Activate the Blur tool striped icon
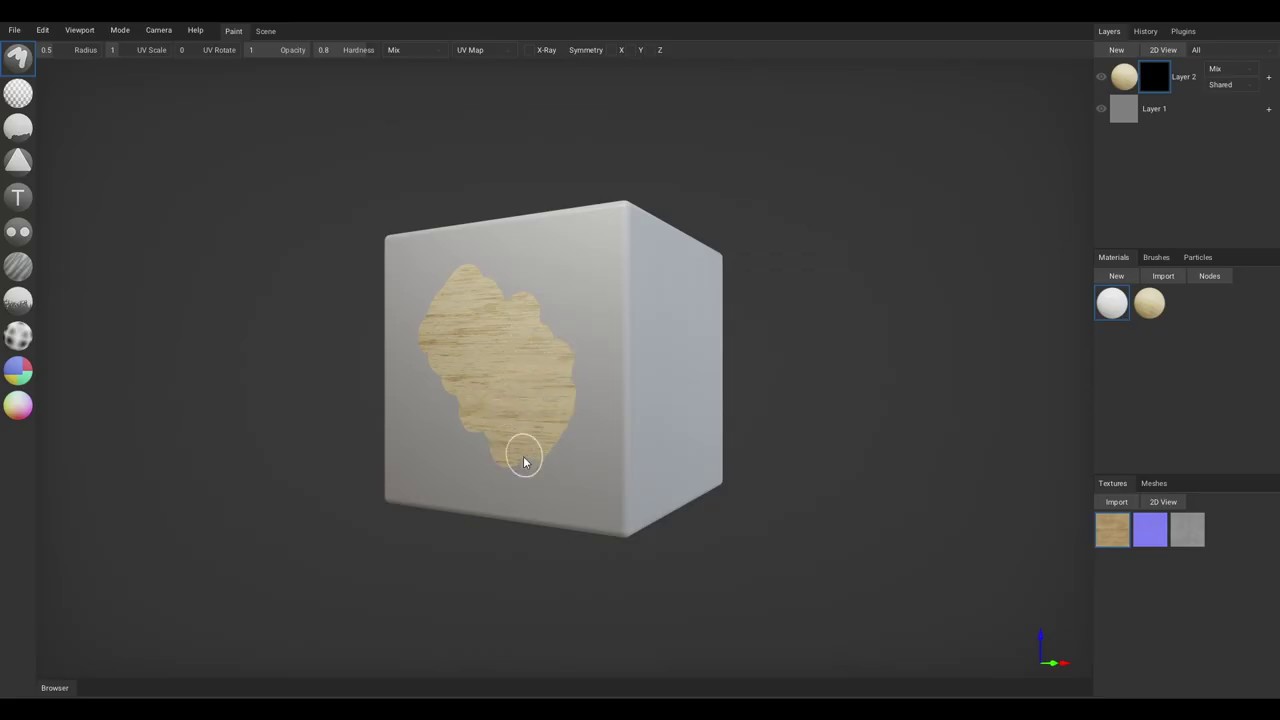 coord(18,266)
